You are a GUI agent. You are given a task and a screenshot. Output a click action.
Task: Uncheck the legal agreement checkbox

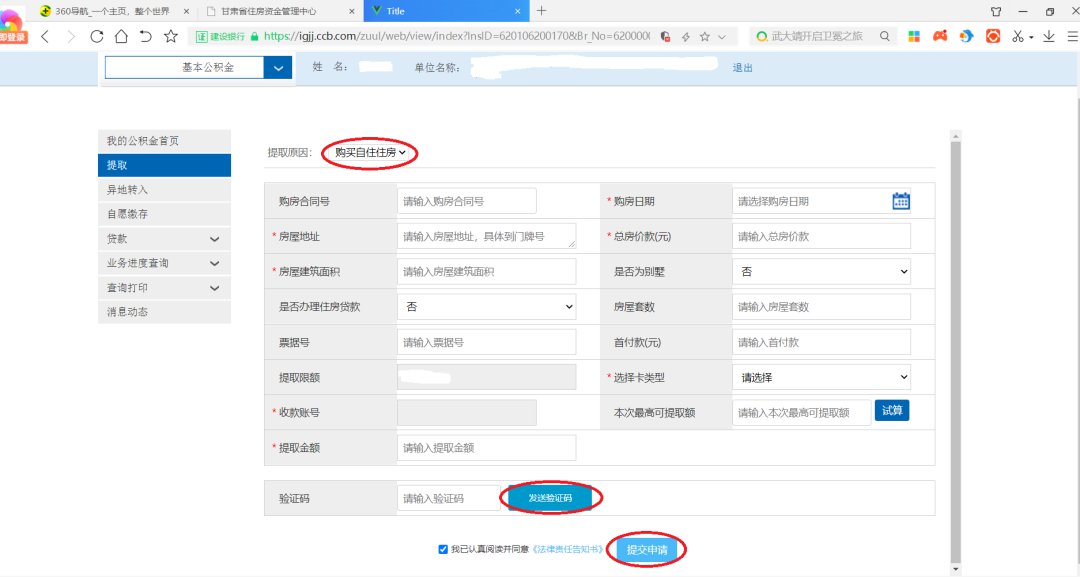coord(443,549)
